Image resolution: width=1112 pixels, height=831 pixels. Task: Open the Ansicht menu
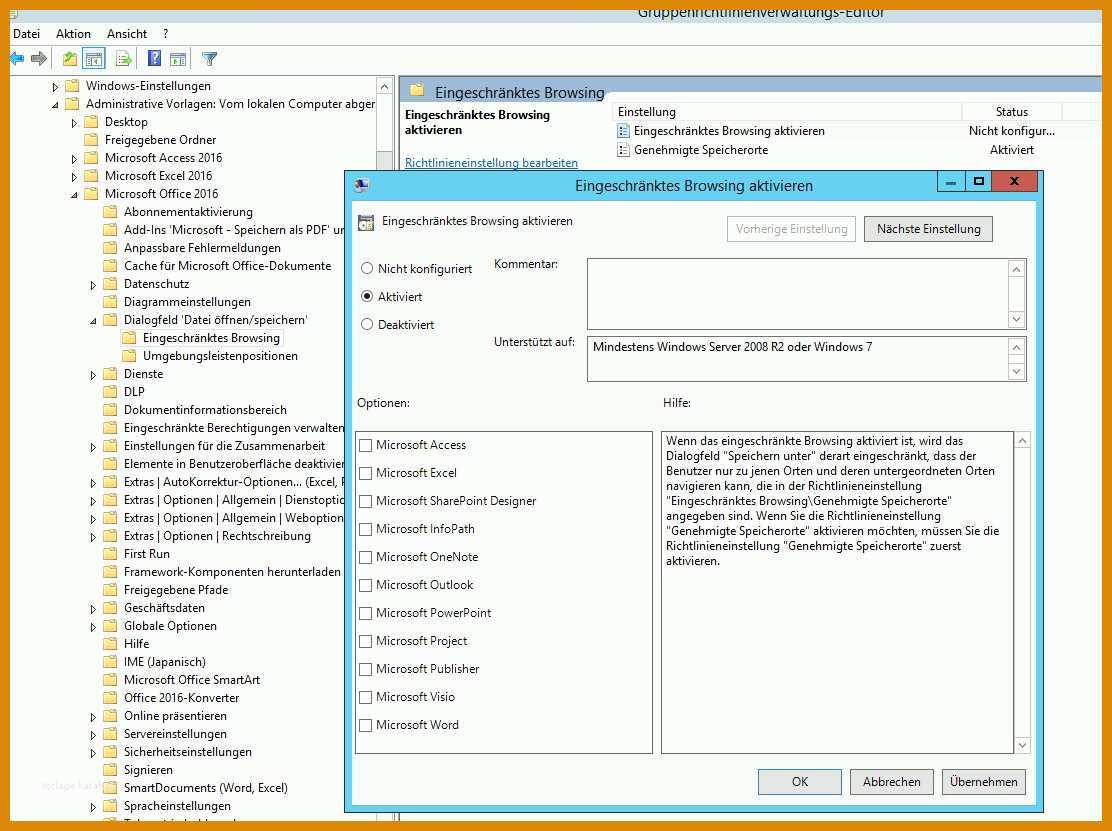pos(127,33)
